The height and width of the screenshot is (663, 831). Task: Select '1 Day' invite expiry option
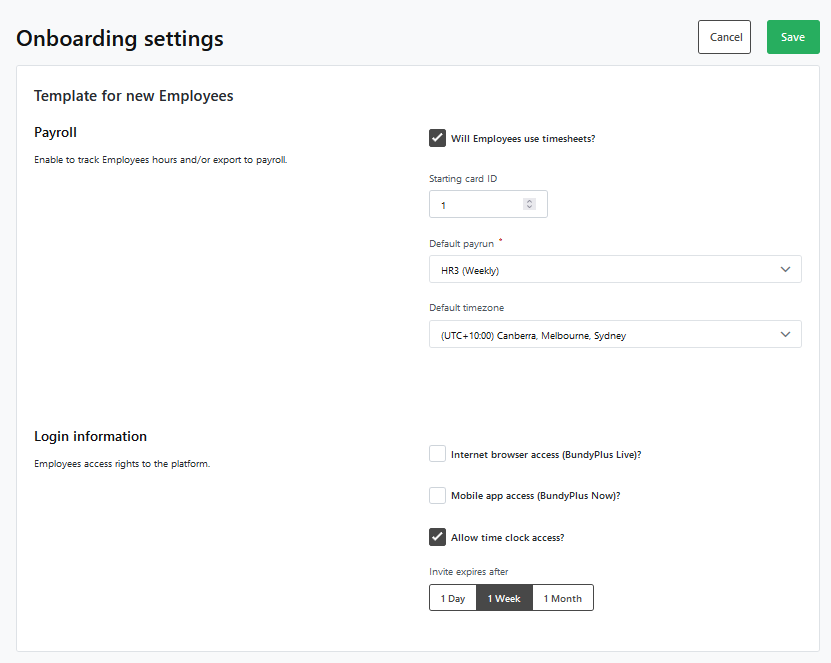coord(452,598)
